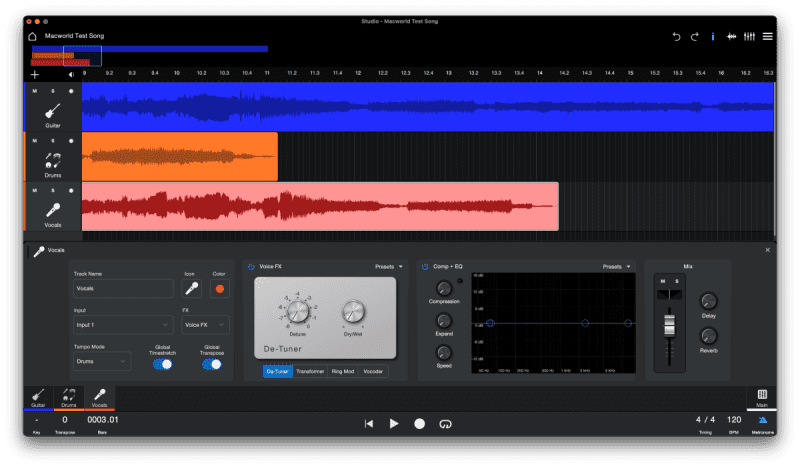
Task: Click the Home icon at top left
Action: (x=32, y=36)
